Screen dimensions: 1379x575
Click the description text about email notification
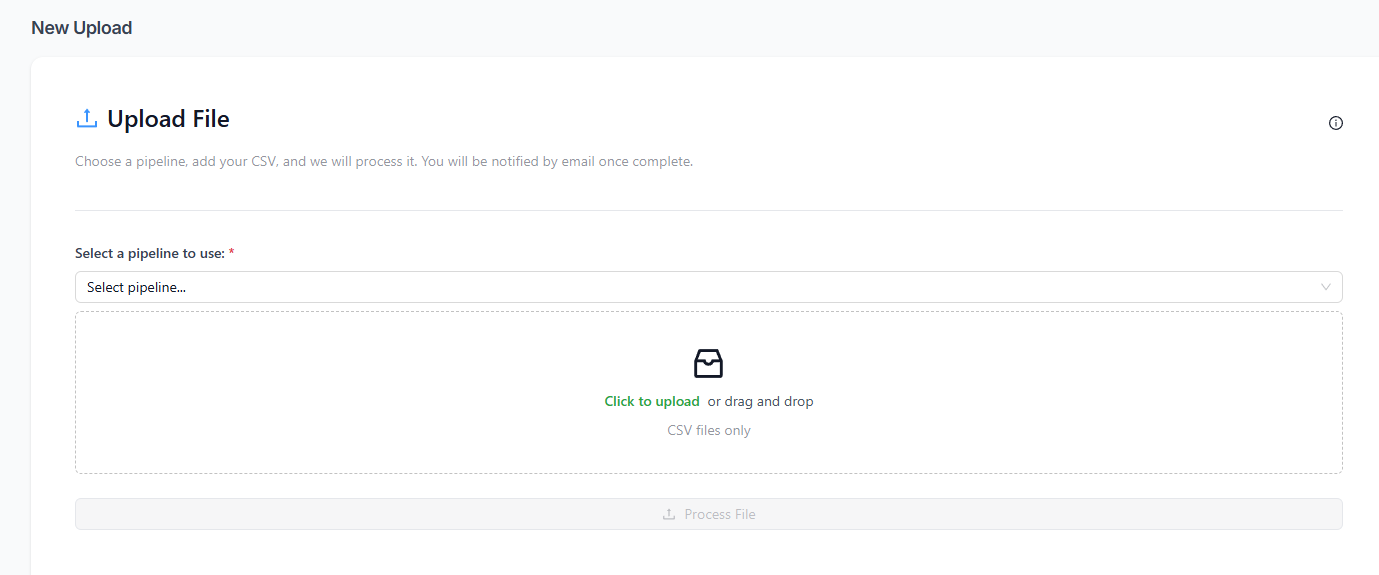click(384, 161)
